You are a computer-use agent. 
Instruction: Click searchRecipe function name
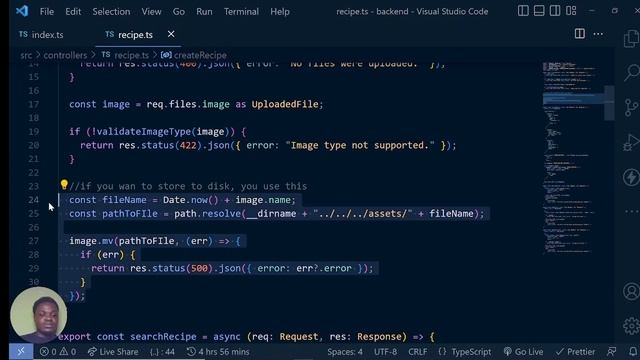[163, 337]
